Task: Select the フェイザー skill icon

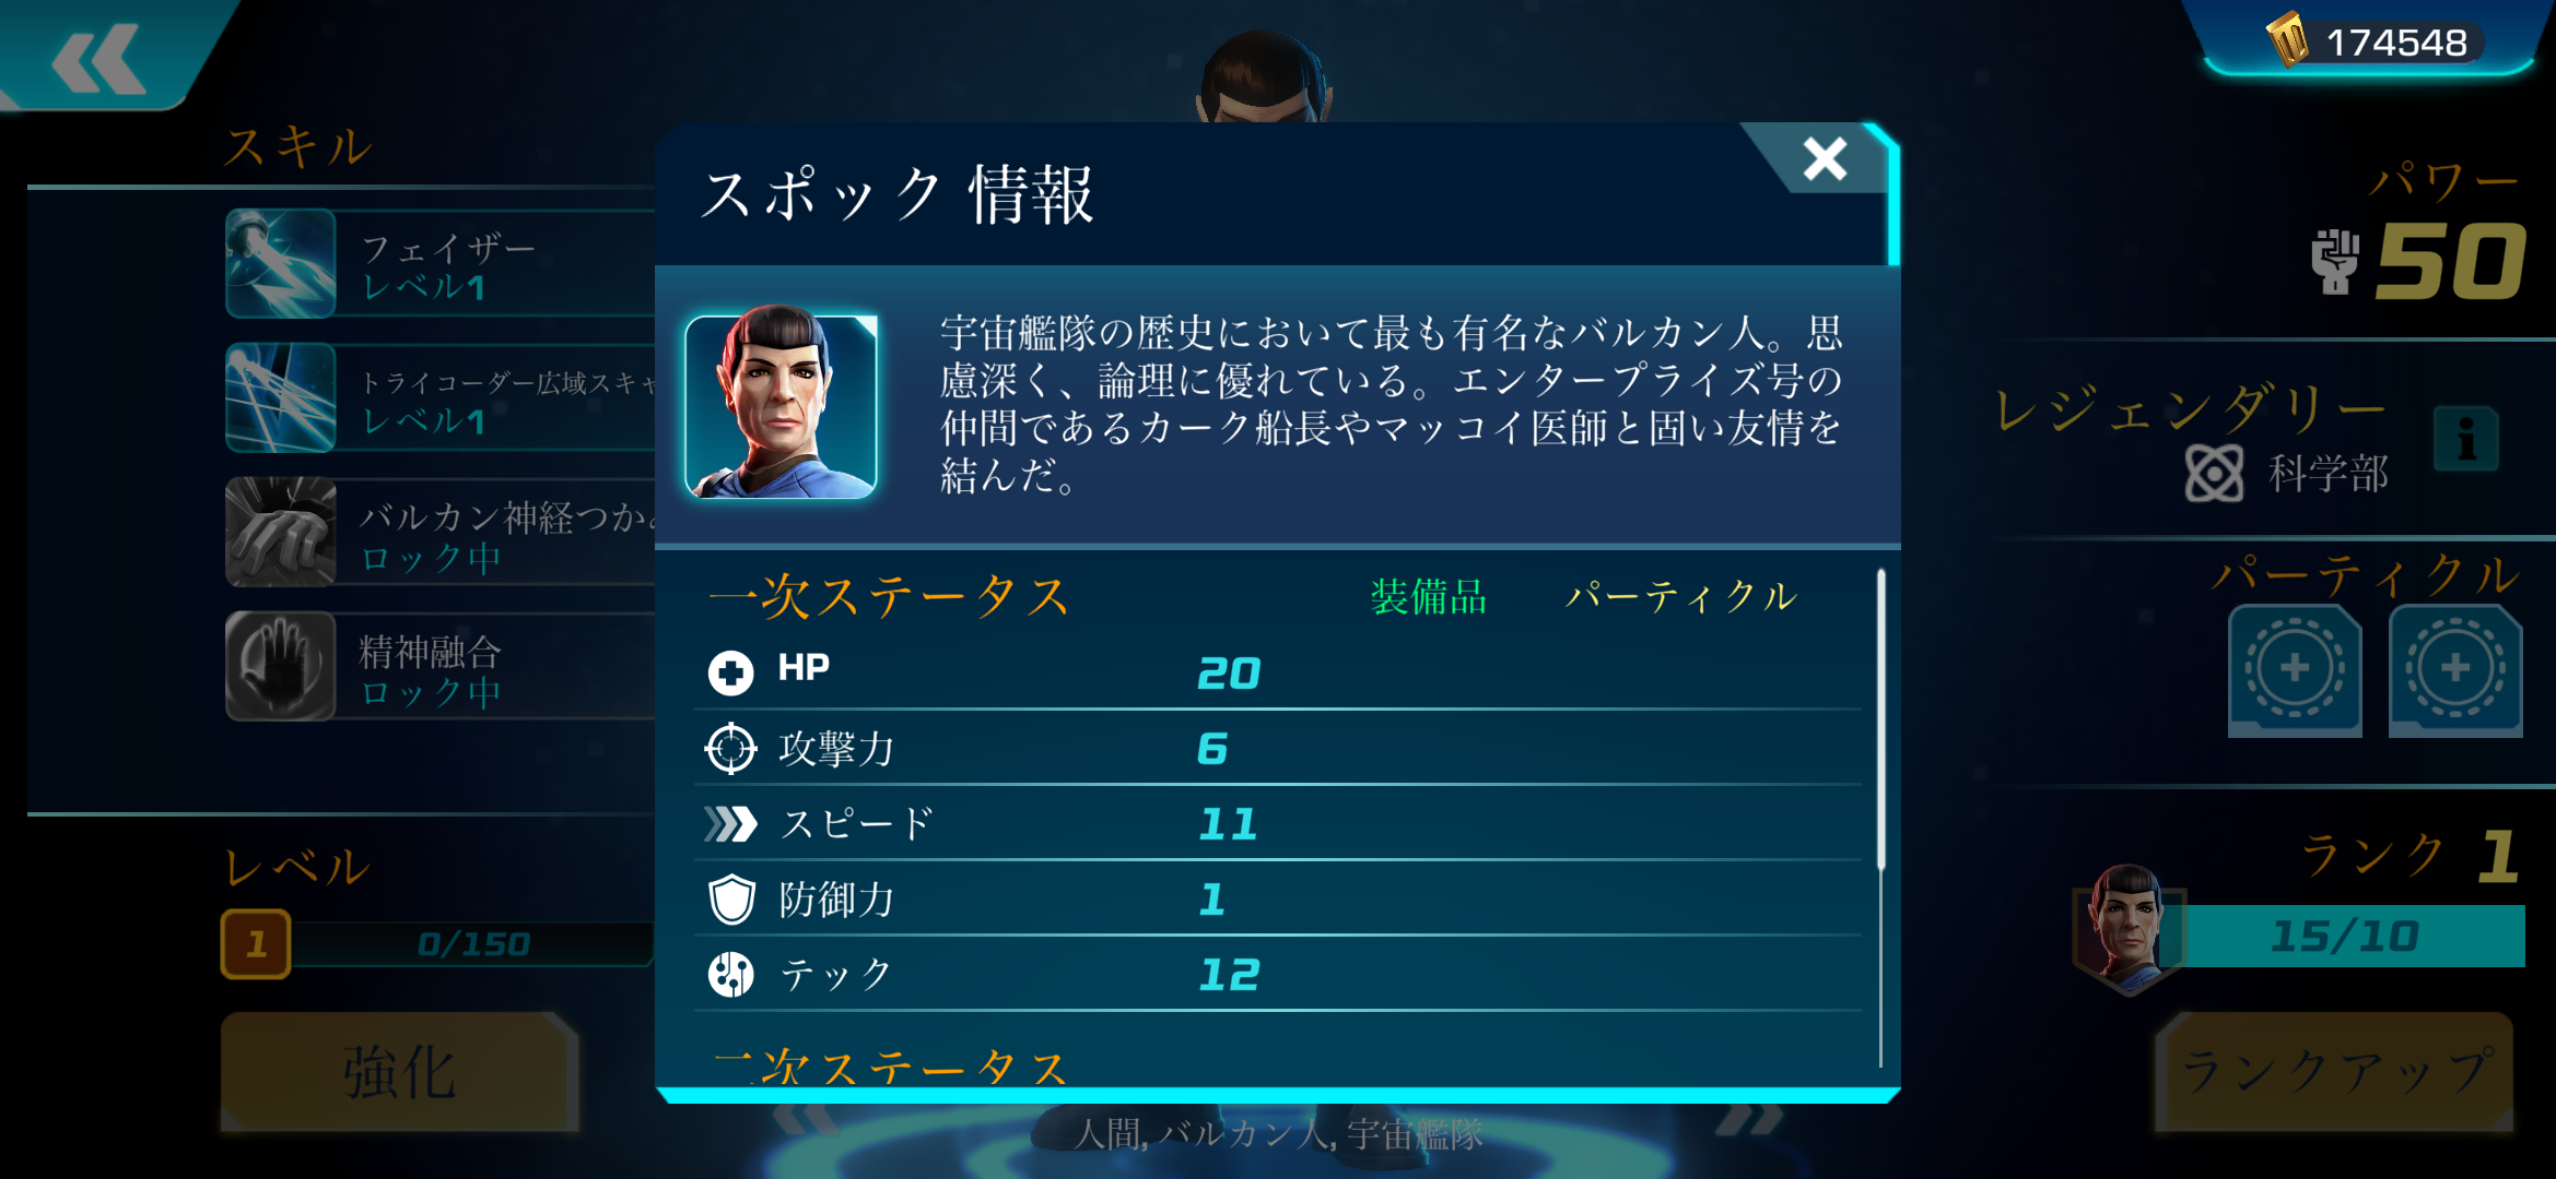Action: point(281,264)
